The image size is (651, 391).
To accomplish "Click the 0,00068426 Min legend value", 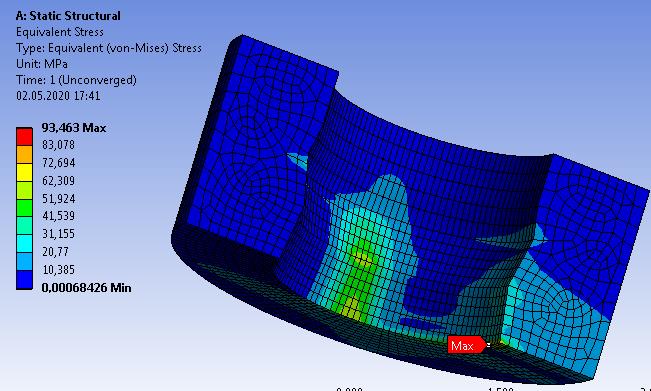I will click(86, 288).
